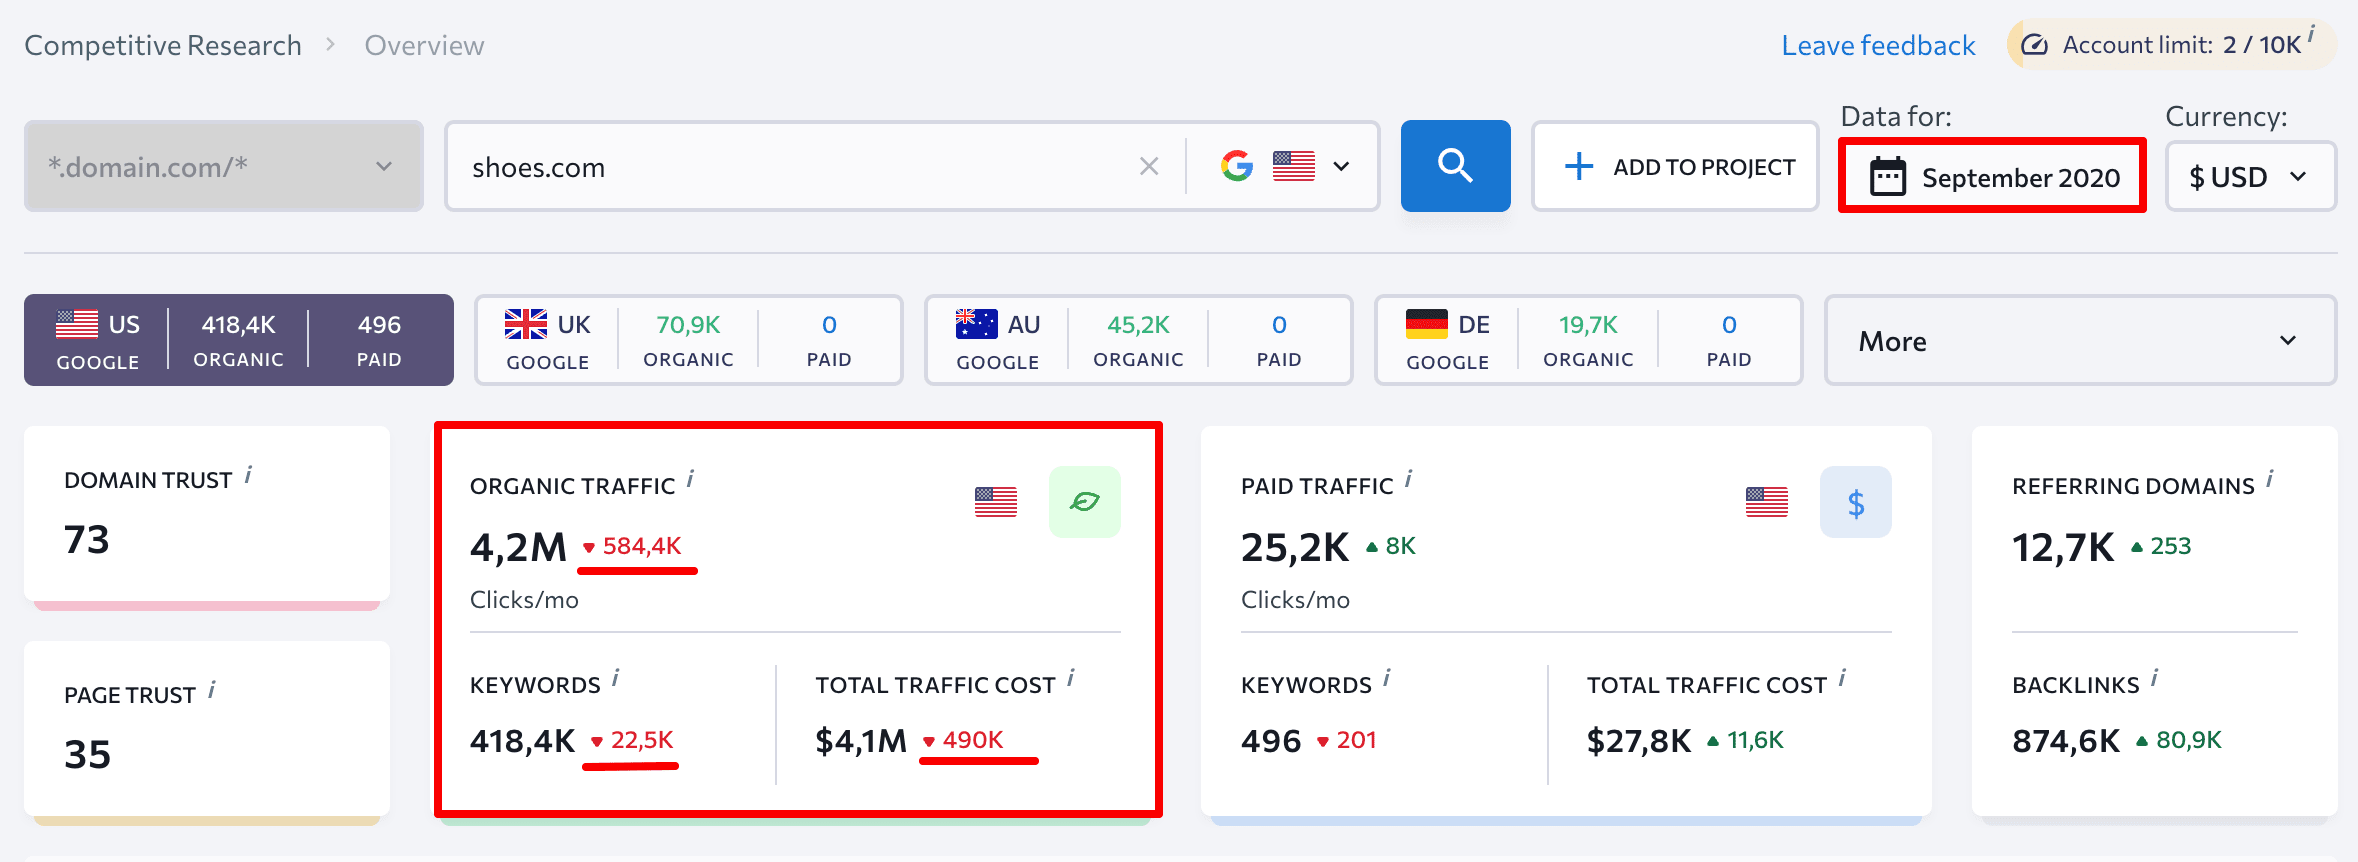Click the Organic Traffic info icon
Viewport: 2358px width, 862px height.
pos(690,480)
